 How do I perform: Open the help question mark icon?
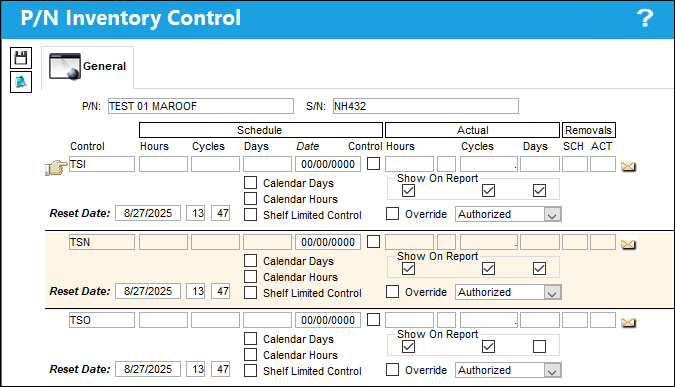click(x=645, y=18)
